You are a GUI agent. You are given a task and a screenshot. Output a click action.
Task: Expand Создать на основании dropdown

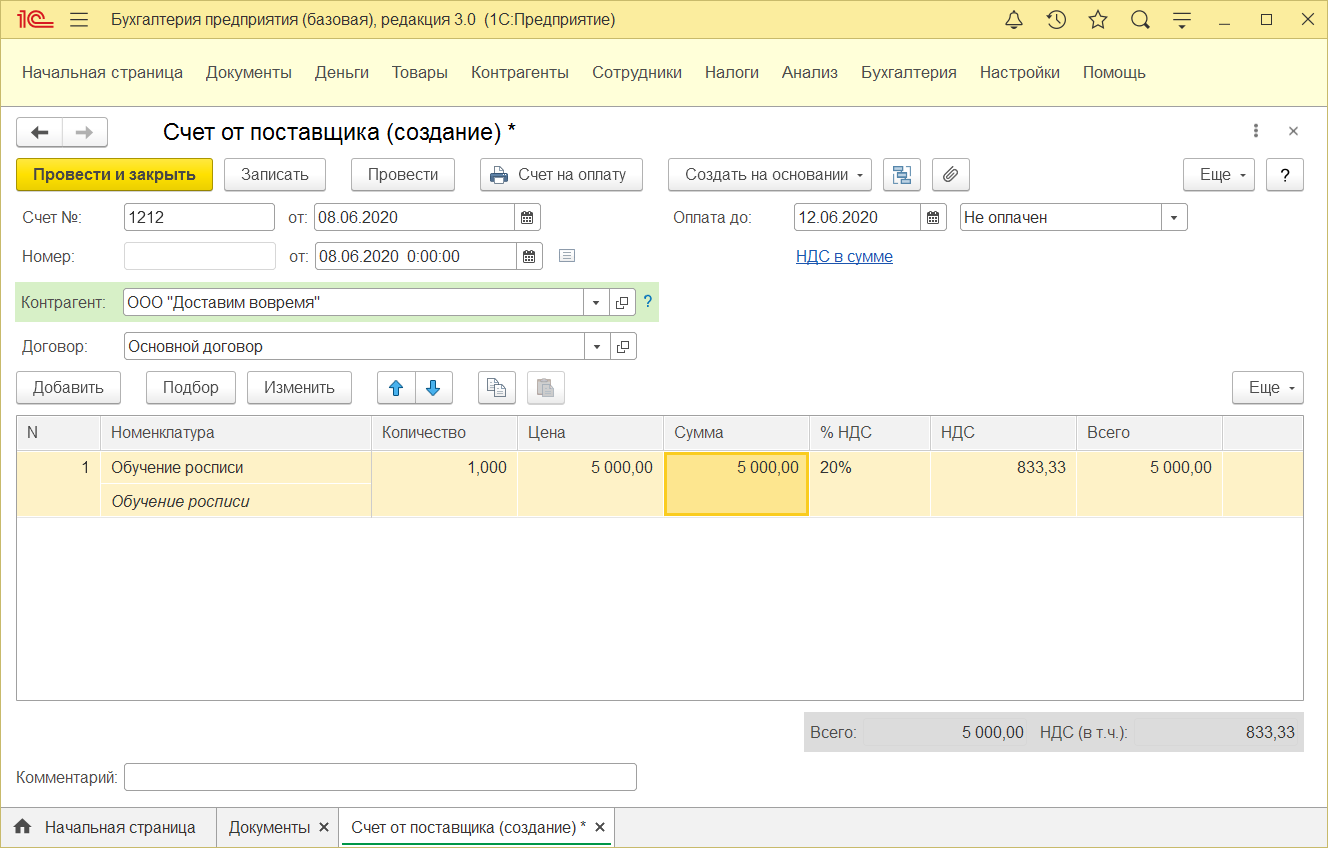[x=769, y=174]
